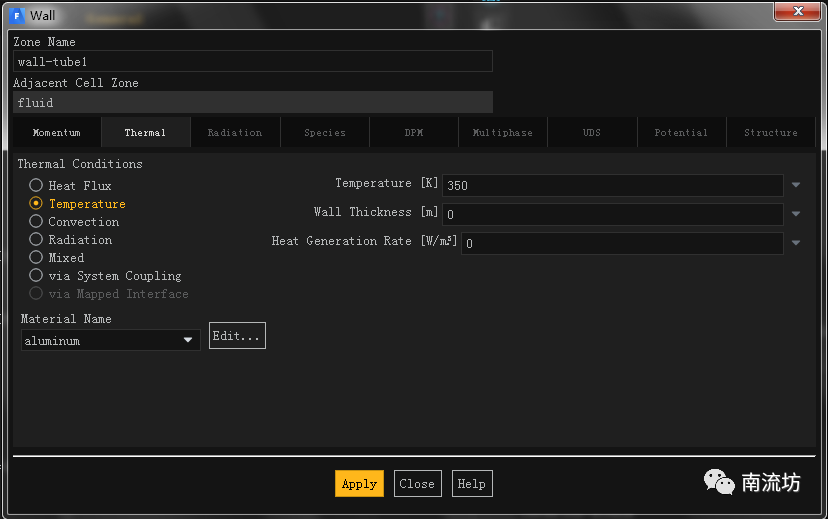Click the Help button

point(471,484)
